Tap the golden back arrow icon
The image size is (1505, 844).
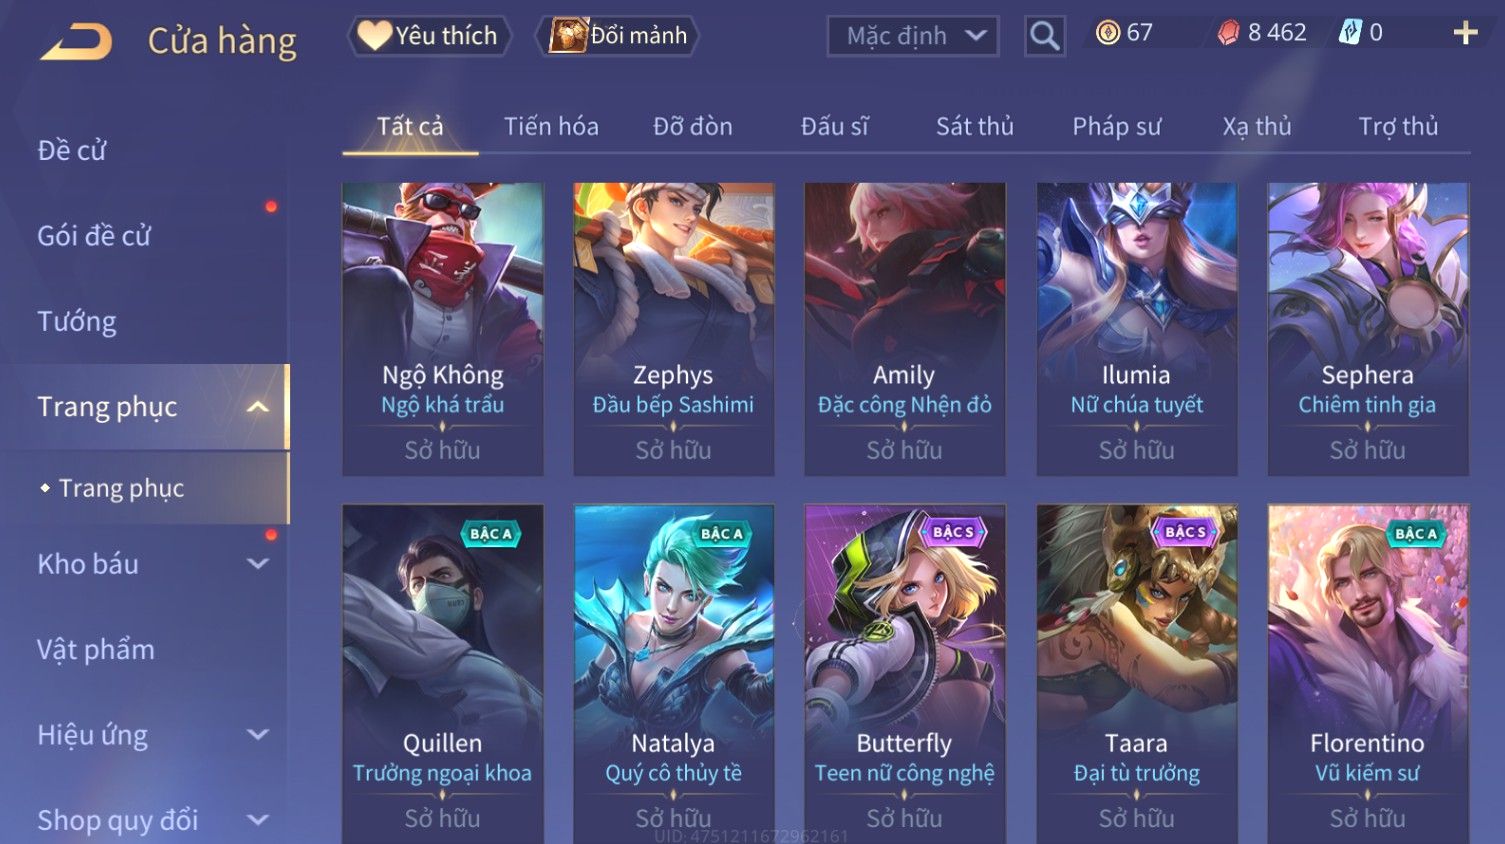click(76, 41)
